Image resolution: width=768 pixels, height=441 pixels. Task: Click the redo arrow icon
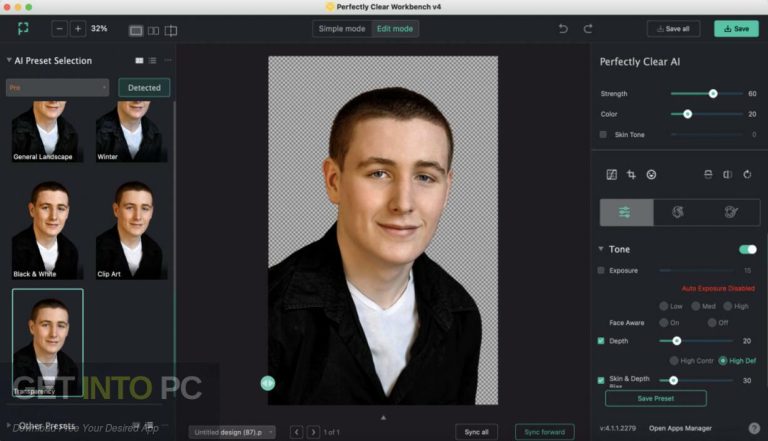[586, 29]
